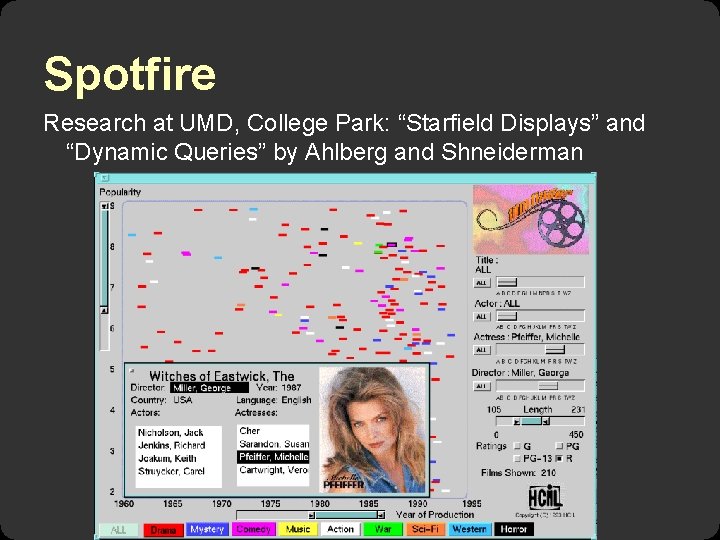Image resolution: width=720 pixels, height=540 pixels.
Task: Click the yellow film marker near 1984
Action: [x=358, y=243]
